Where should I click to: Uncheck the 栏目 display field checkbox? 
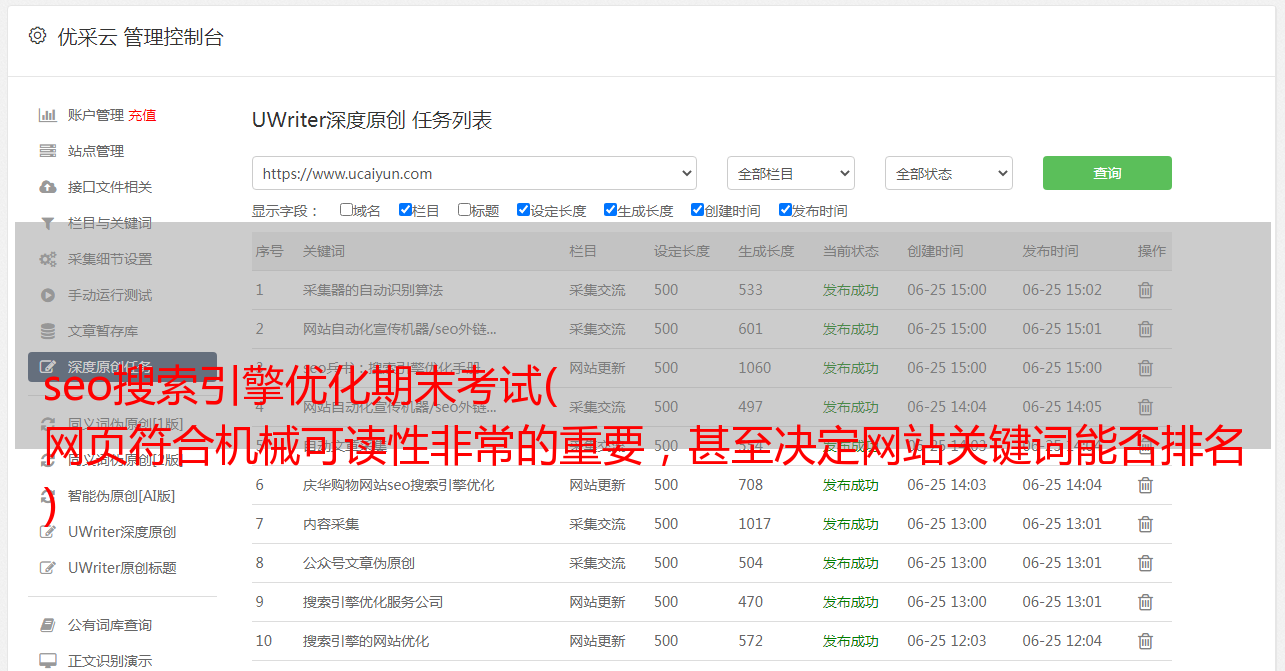[x=405, y=210]
